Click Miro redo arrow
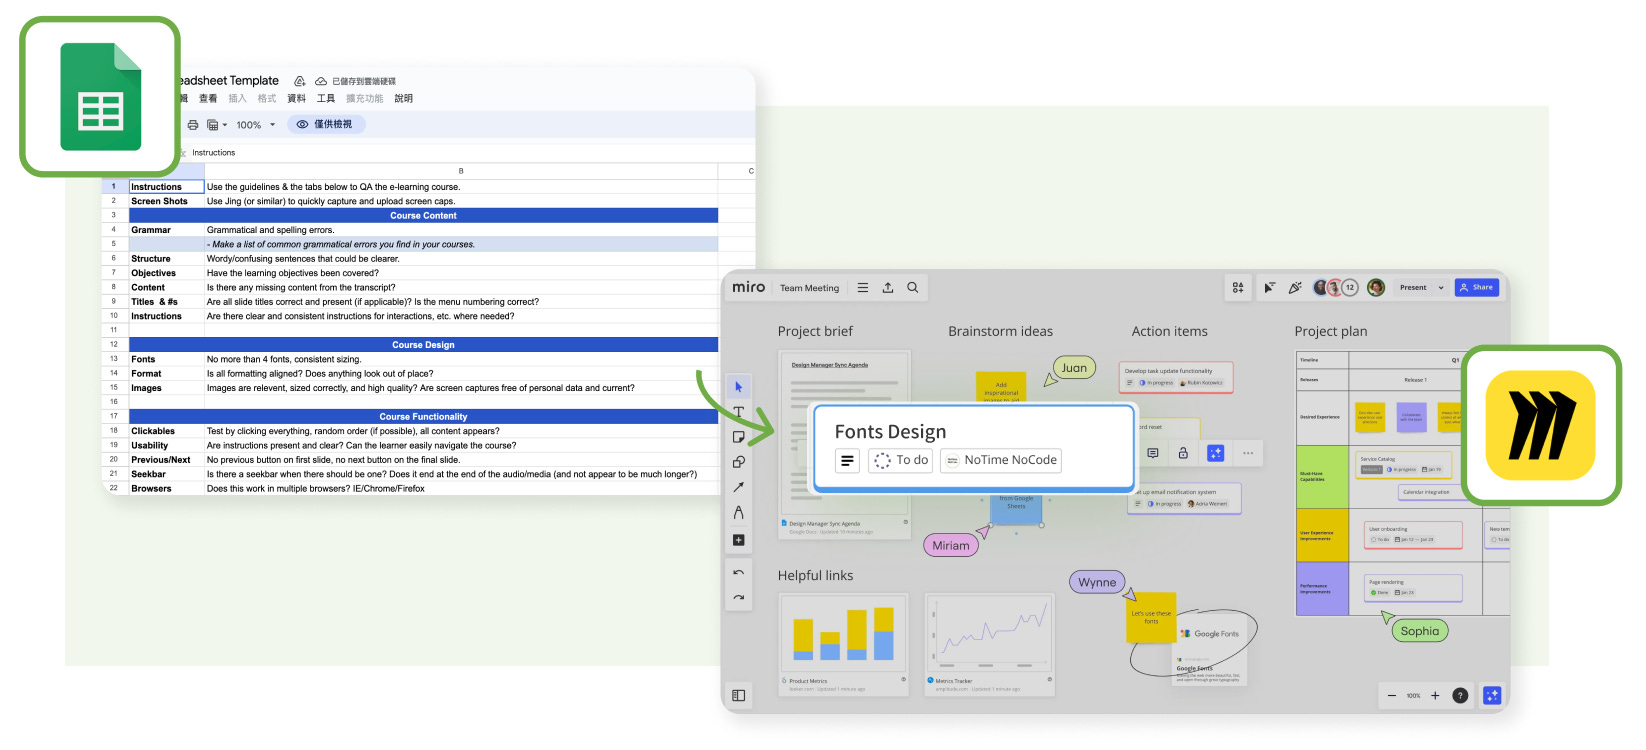The width and height of the screenshot is (1646, 750). 739,598
